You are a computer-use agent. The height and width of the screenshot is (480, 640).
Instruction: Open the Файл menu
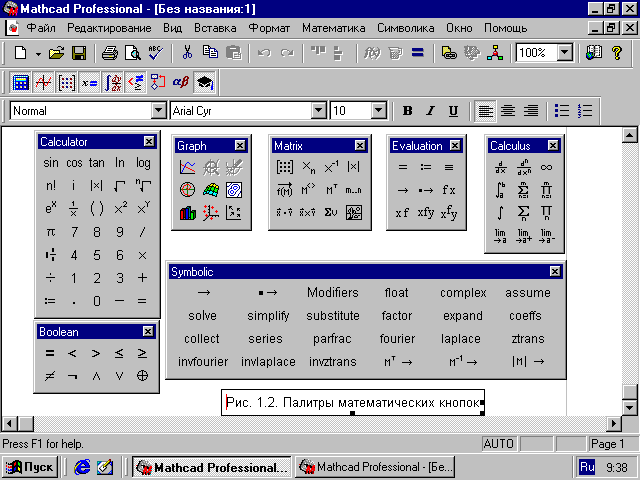coord(41,28)
